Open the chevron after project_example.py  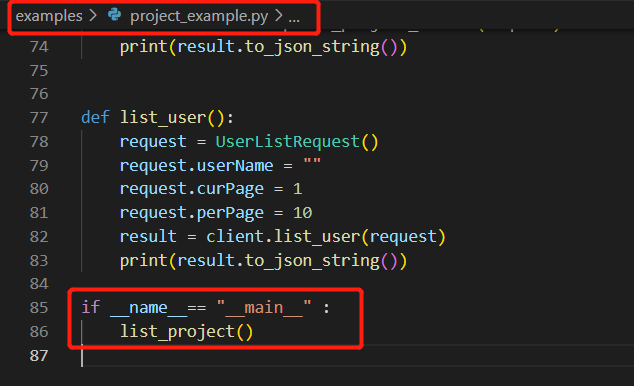(x=279, y=16)
